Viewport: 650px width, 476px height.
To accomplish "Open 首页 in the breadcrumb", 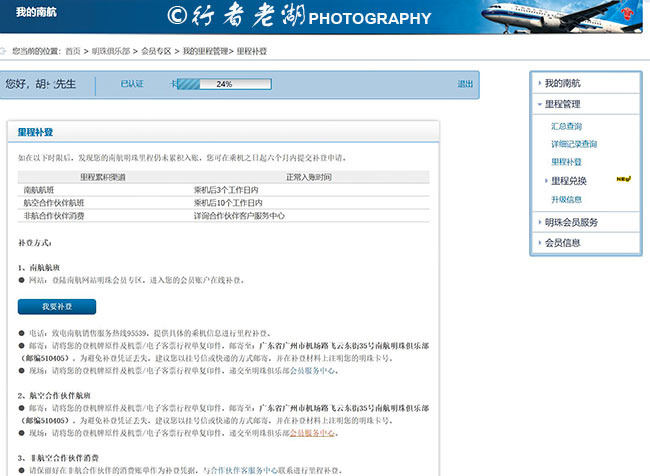I will point(73,51).
